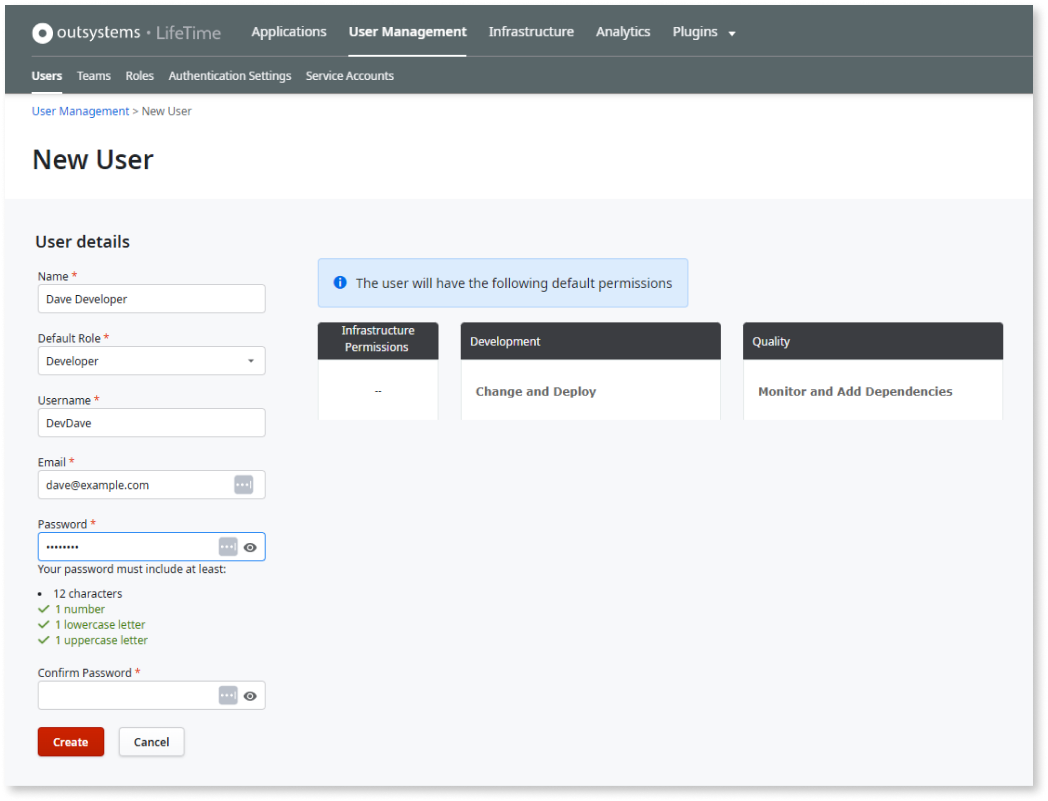
Task: Toggle password visibility with the eye icon
Action: tap(251, 546)
